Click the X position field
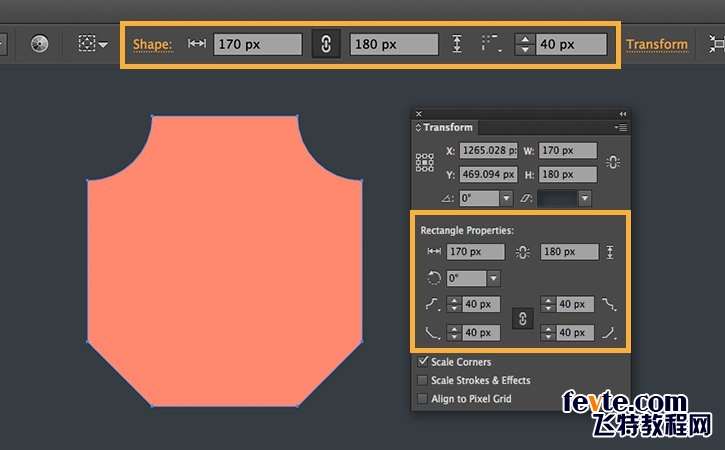Viewport: 725px width, 450px height. pos(488,151)
